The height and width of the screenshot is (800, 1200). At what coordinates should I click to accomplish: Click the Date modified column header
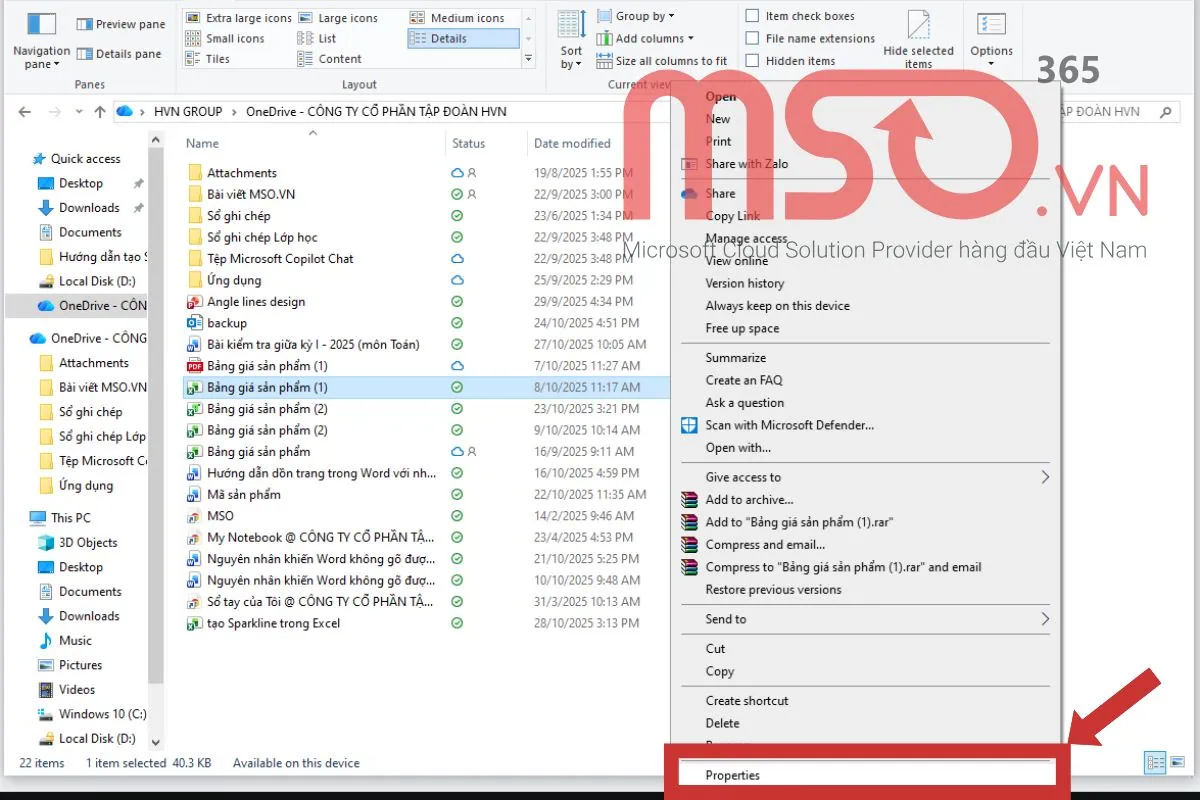572,143
